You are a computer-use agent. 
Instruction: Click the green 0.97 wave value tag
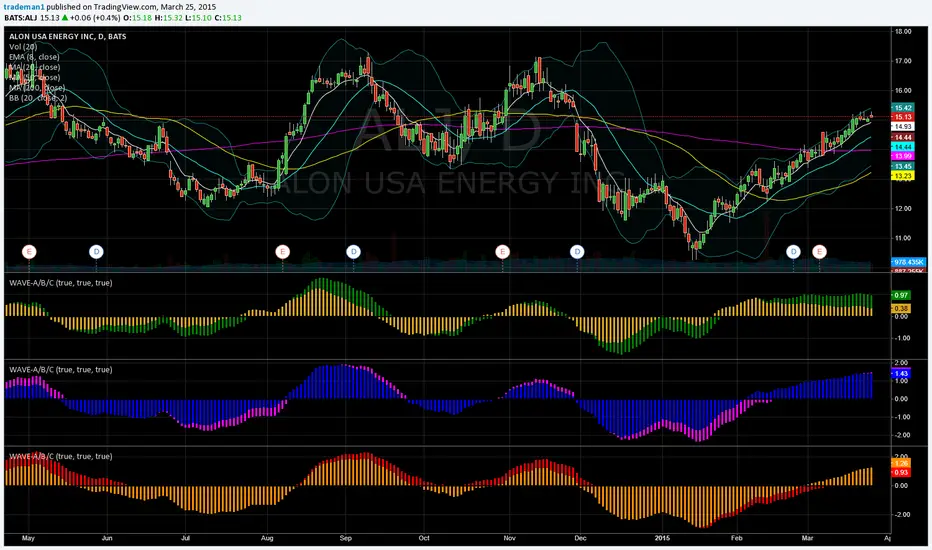point(900,296)
